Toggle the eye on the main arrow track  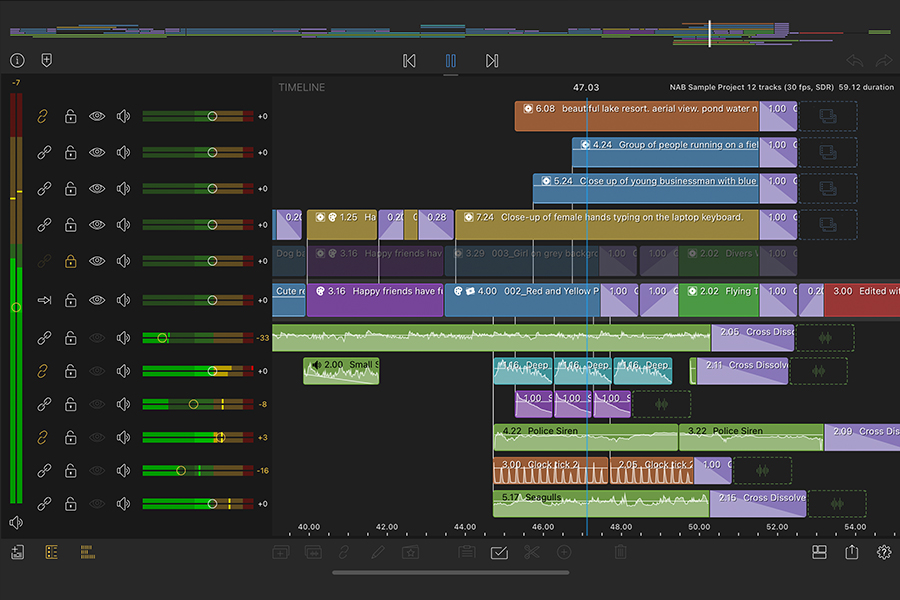(97, 300)
